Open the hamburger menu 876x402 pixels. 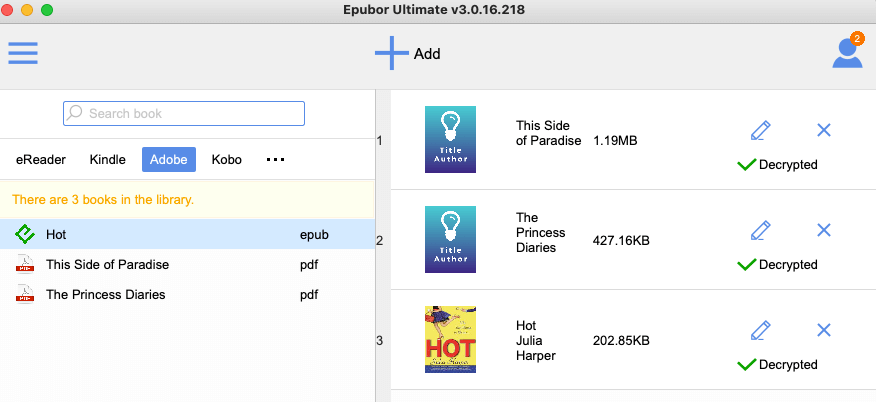pos(23,53)
